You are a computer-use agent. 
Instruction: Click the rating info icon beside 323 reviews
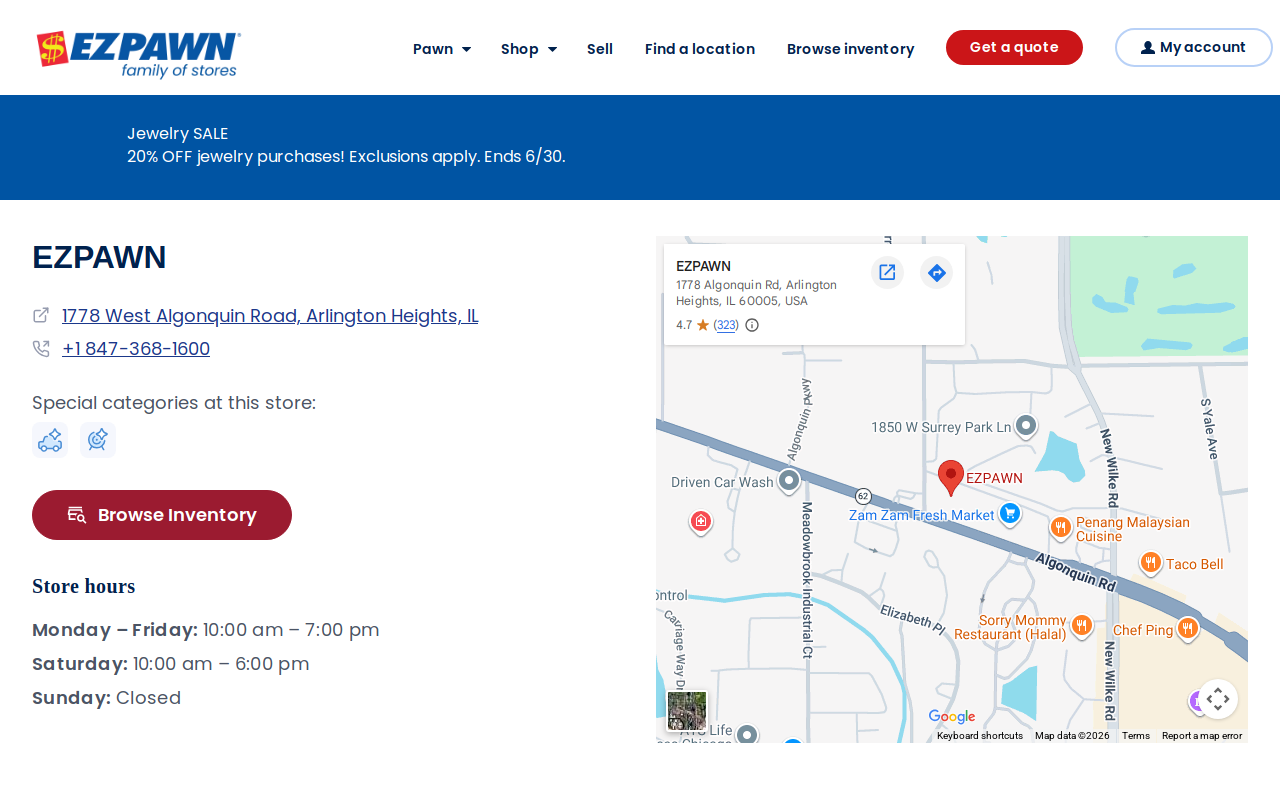point(752,325)
